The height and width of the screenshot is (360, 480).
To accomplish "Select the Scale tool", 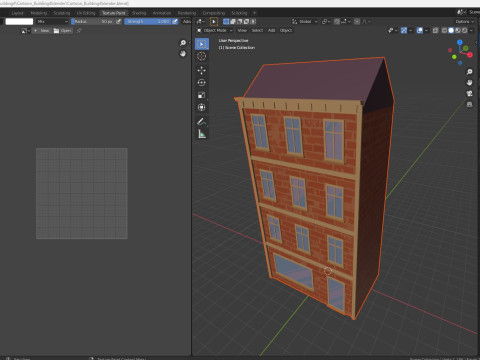I will (x=202, y=95).
